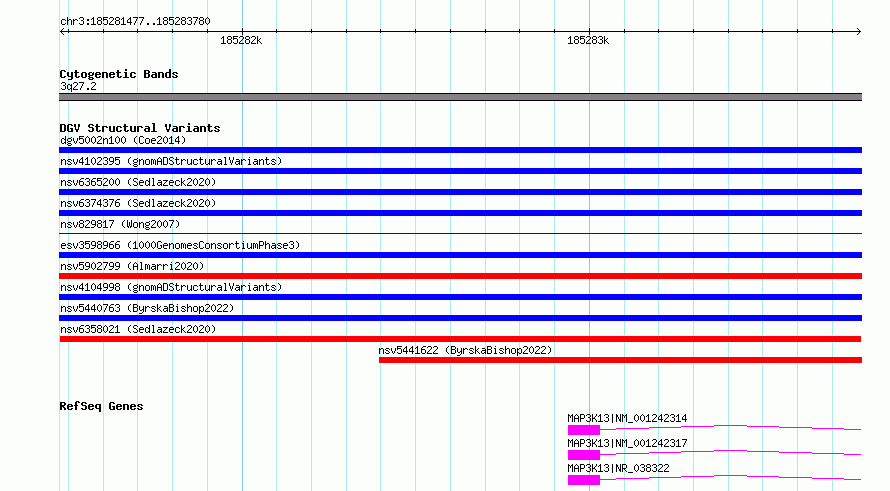Open MAP3K13|NM_001242314 gene label
Image resolution: width=890 pixels, height=491 pixels.
coord(627,418)
